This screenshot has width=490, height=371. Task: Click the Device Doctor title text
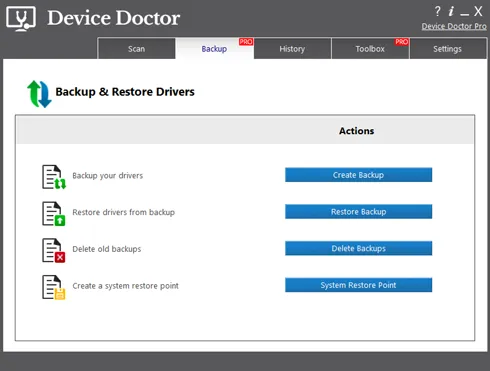click(x=114, y=18)
